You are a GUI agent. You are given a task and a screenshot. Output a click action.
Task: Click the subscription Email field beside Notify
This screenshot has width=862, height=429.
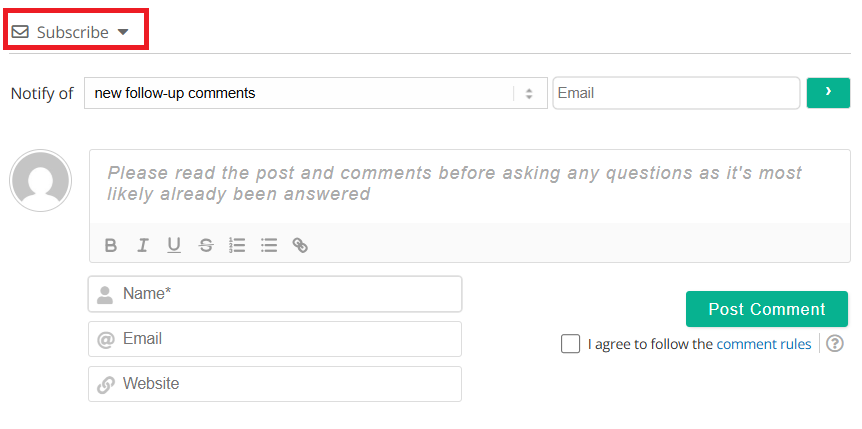pyautogui.click(x=676, y=93)
